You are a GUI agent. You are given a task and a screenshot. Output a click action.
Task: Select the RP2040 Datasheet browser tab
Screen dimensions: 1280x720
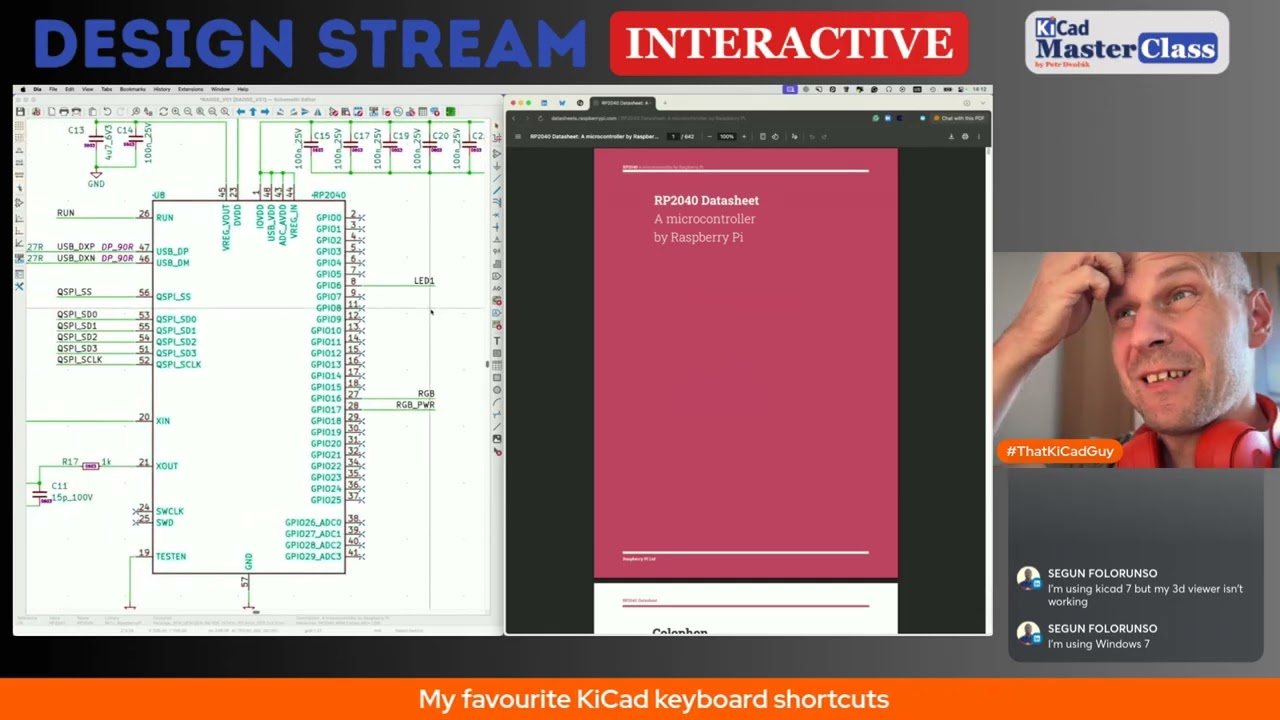[623, 103]
